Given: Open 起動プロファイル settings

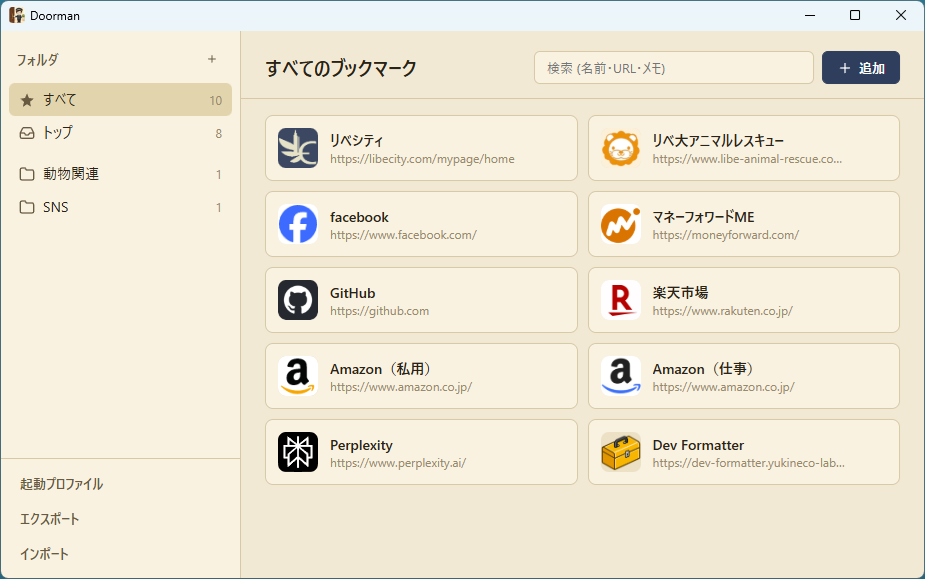Looking at the screenshot, I should point(62,484).
